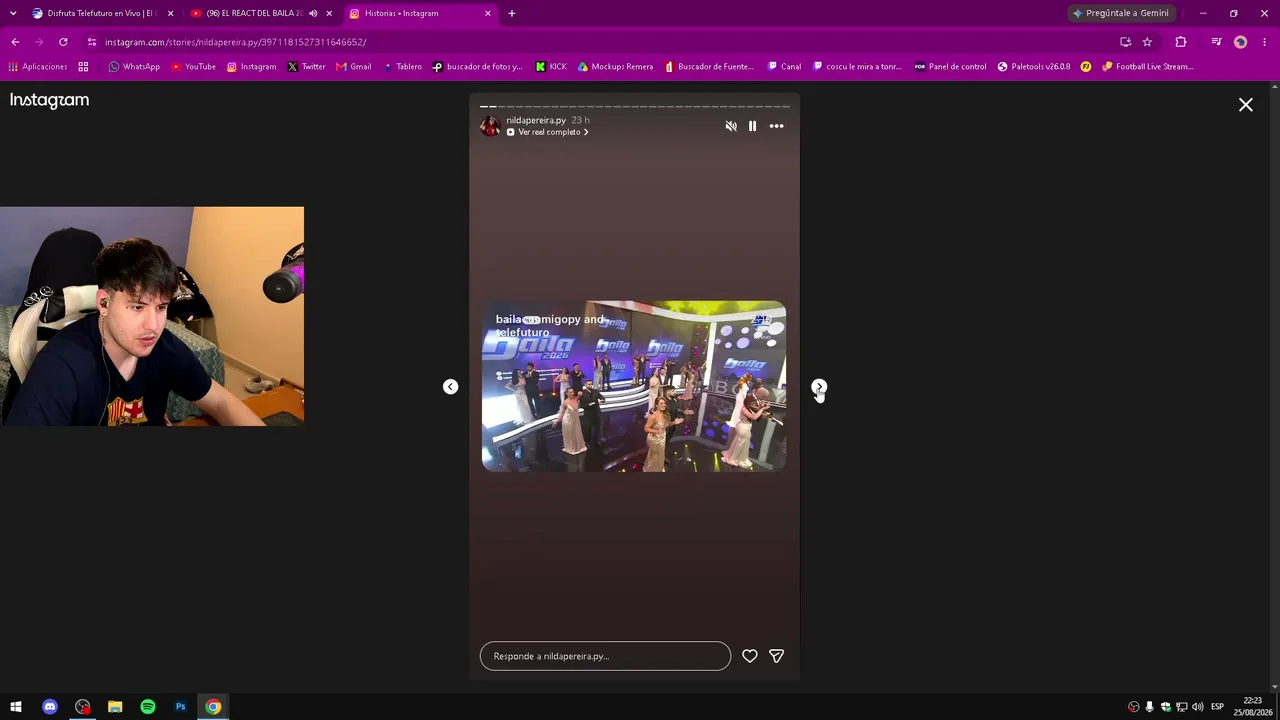The image size is (1280, 720).
Task: Go to the next story with right arrow
Action: pyautogui.click(x=819, y=387)
